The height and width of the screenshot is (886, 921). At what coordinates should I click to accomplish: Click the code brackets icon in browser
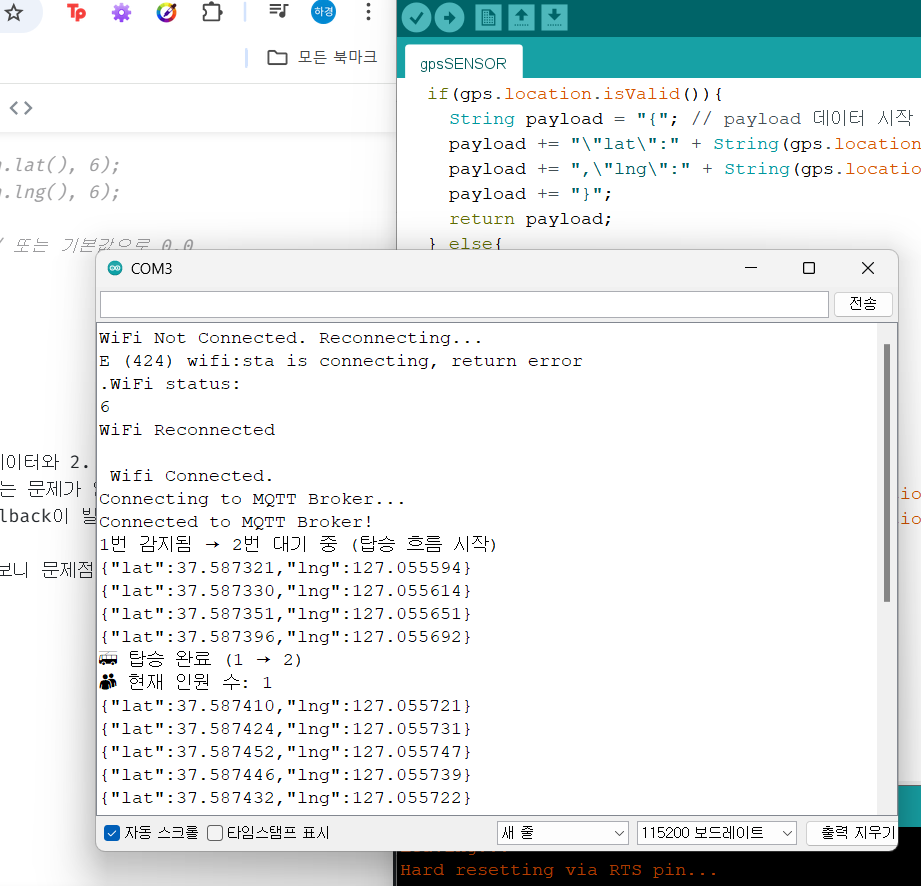[21, 108]
